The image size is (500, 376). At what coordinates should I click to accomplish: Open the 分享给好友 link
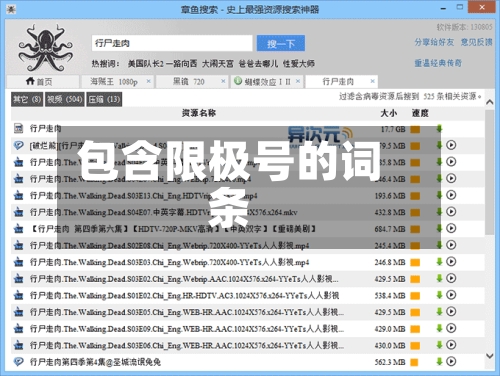tap(434, 42)
